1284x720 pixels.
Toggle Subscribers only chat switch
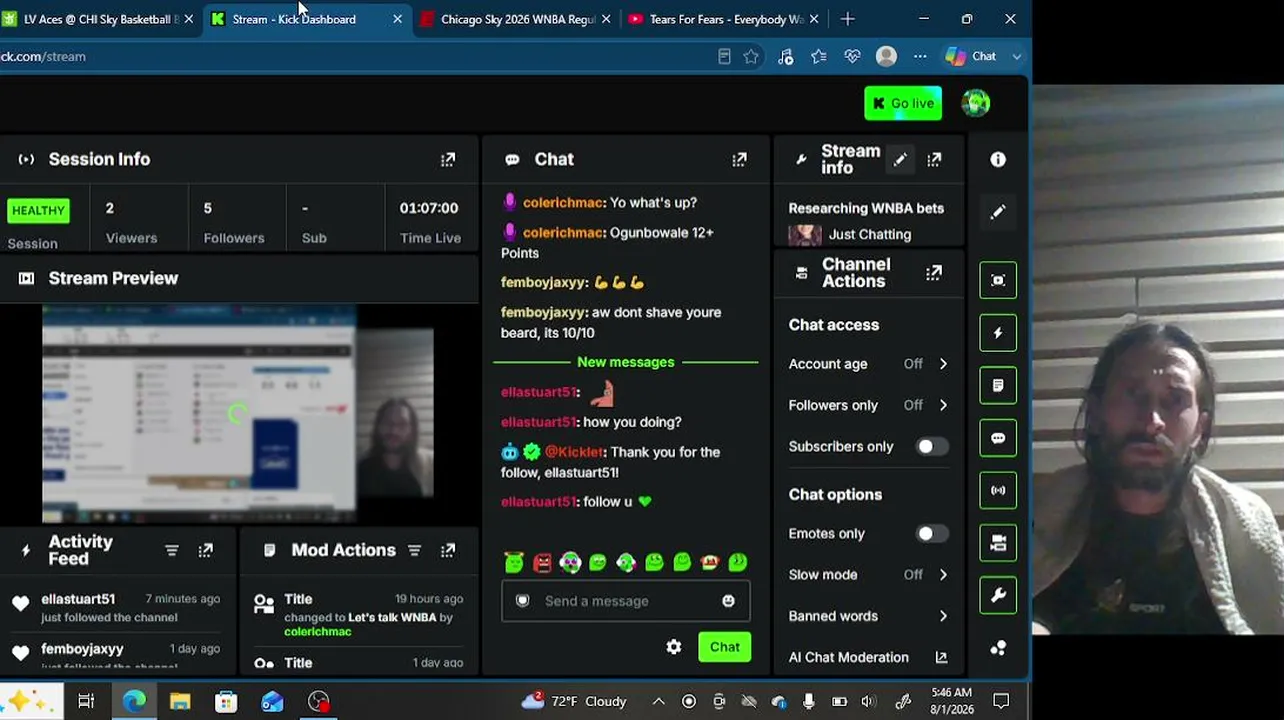tap(931, 447)
